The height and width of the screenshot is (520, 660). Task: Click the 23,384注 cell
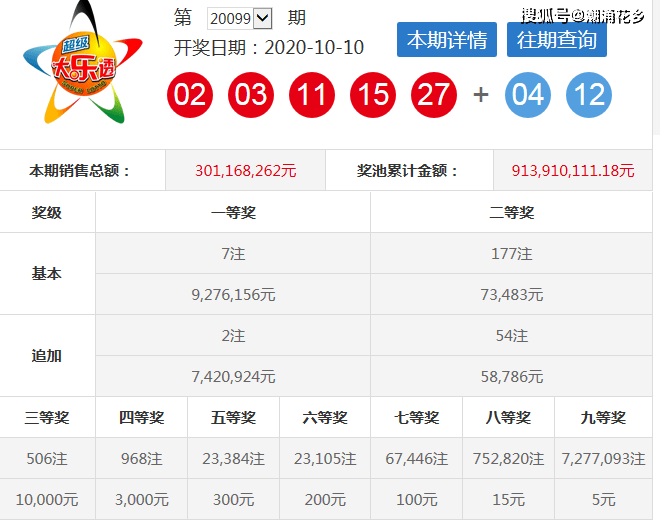tap(233, 459)
